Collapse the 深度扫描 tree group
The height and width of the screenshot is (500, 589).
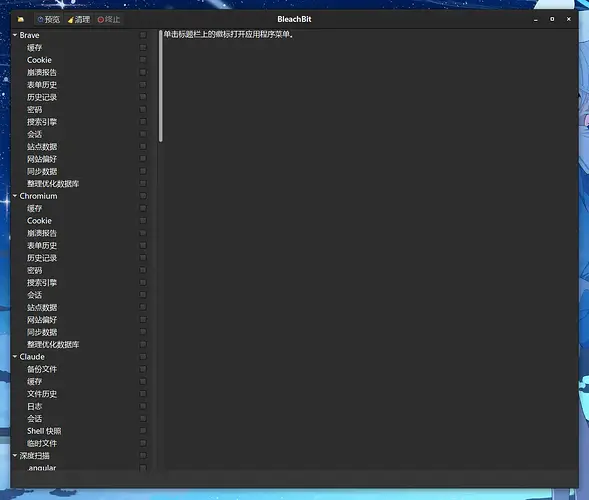coord(15,455)
